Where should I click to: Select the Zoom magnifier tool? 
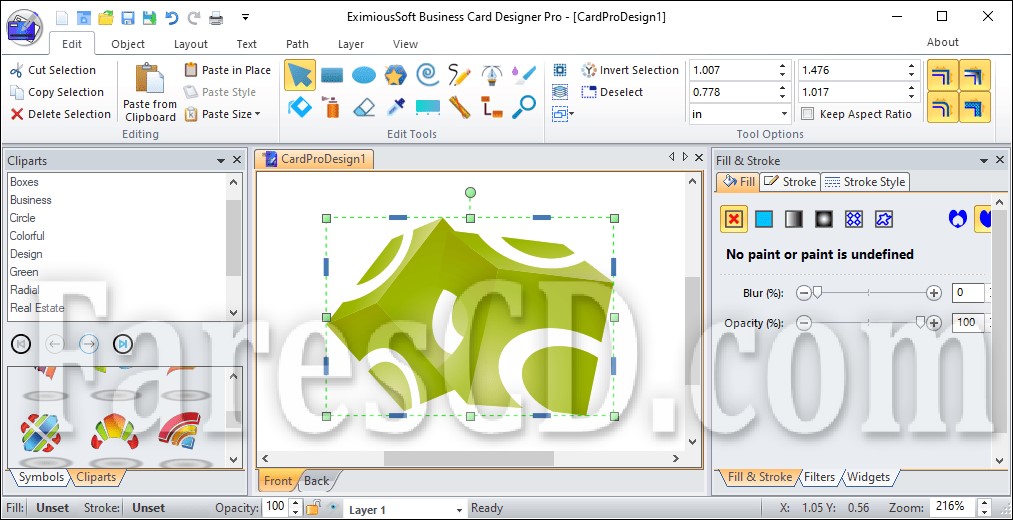[524, 107]
